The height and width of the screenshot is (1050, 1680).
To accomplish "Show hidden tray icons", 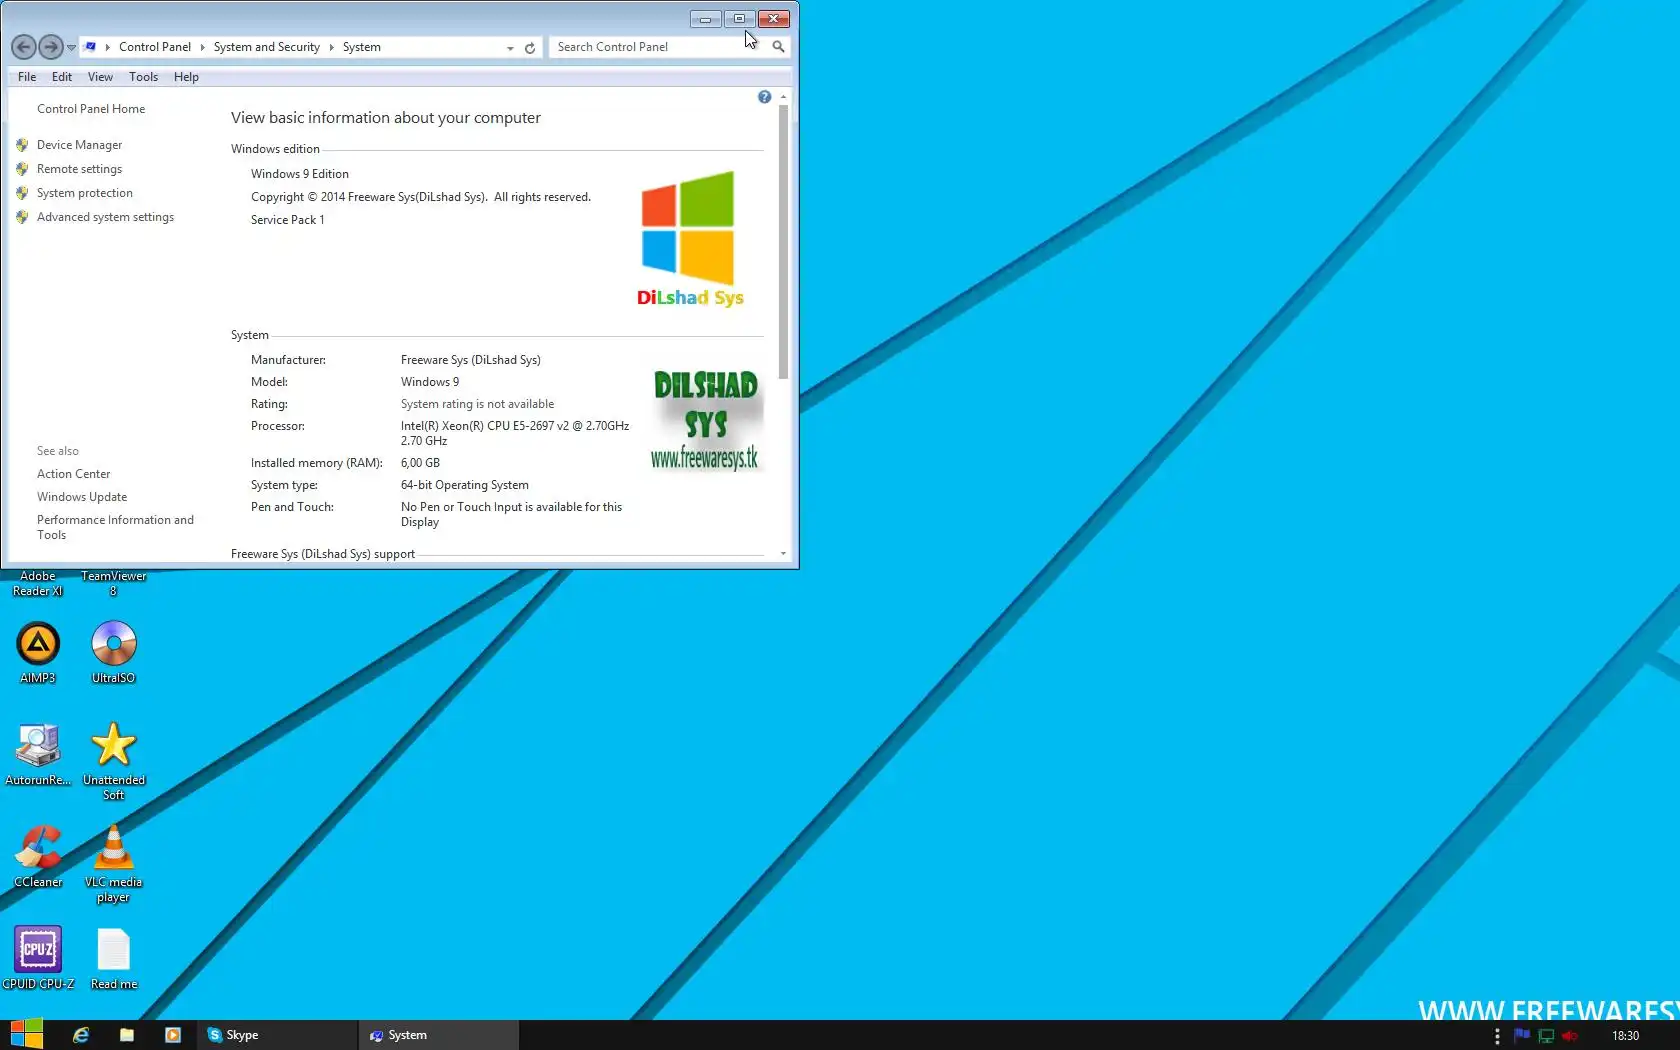I will pos(1497,1036).
